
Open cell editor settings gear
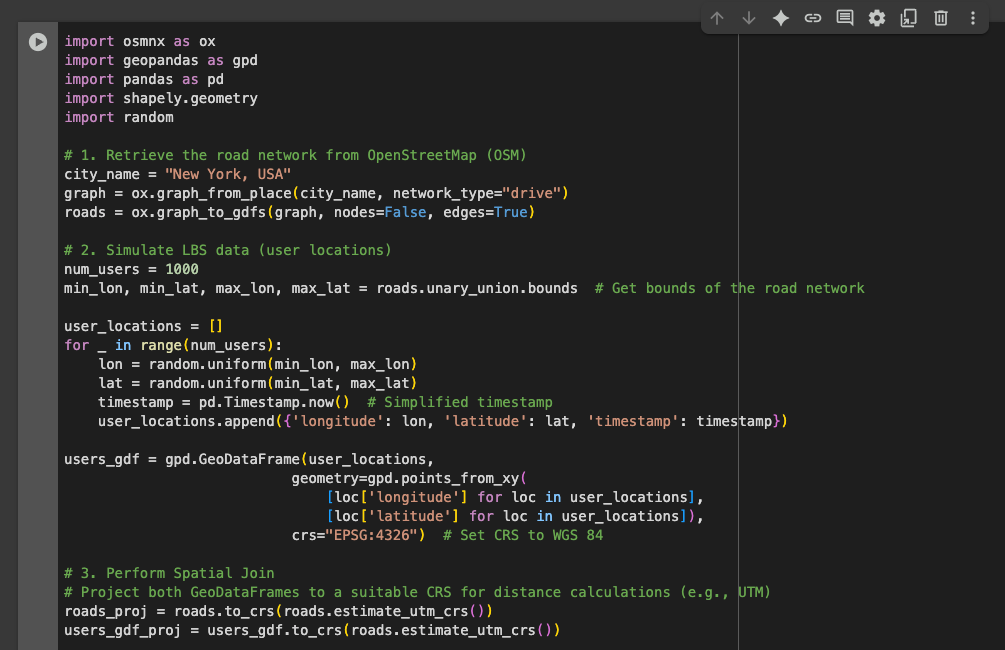click(x=877, y=18)
